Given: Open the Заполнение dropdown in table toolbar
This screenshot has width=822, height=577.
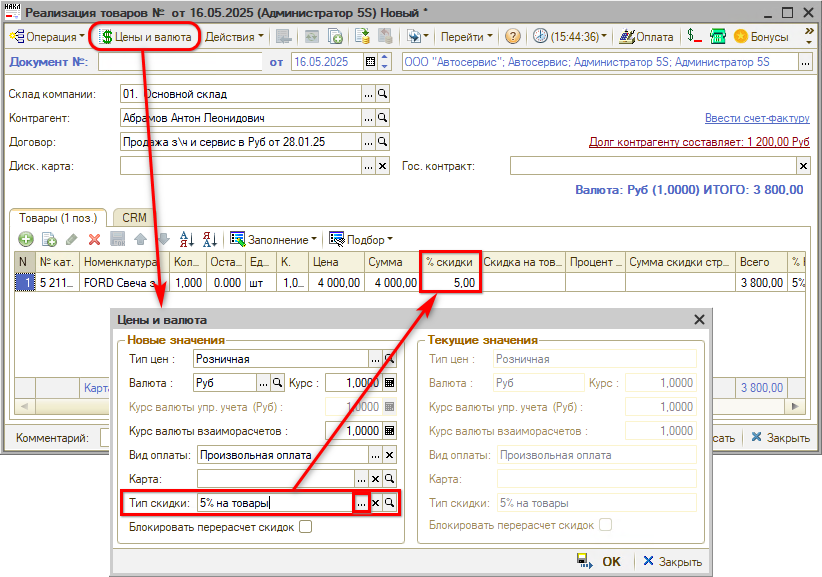Looking at the screenshot, I should click(x=274, y=239).
